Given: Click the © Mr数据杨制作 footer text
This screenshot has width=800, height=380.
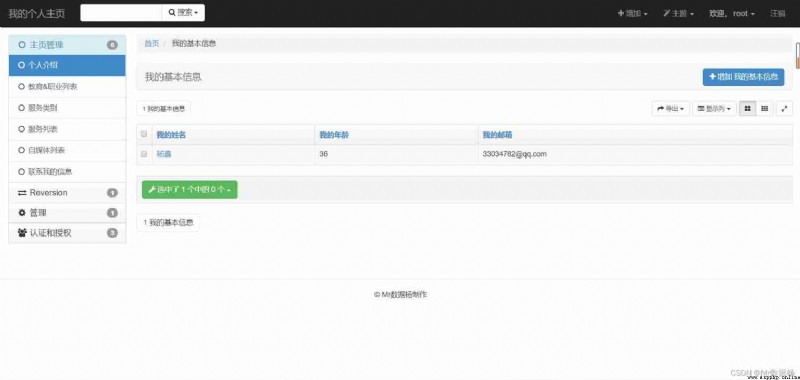Looking at the screenshot, I should tap(401, 295).
